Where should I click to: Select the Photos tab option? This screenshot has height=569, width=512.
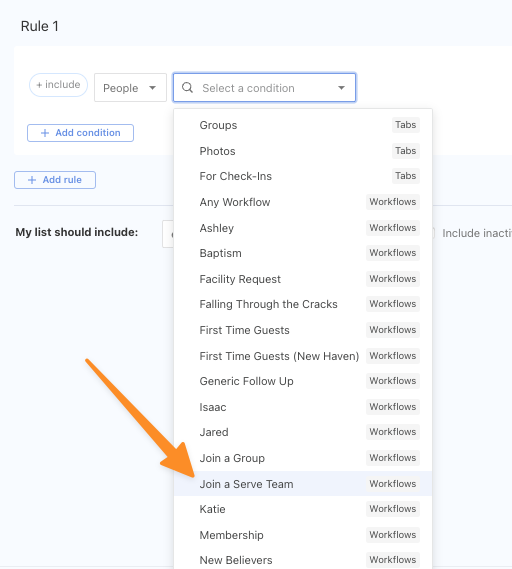pos(303,151)
